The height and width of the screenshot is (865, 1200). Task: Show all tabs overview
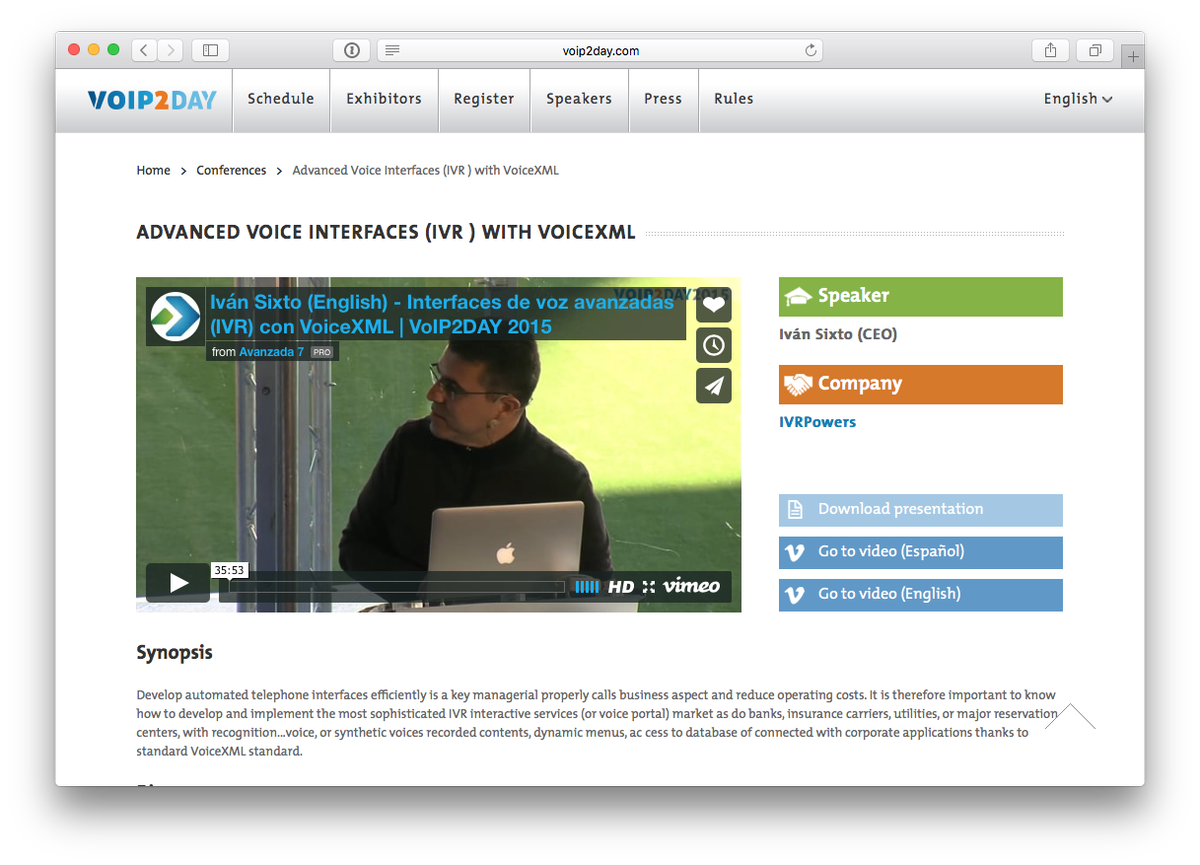pos(1095,49)
